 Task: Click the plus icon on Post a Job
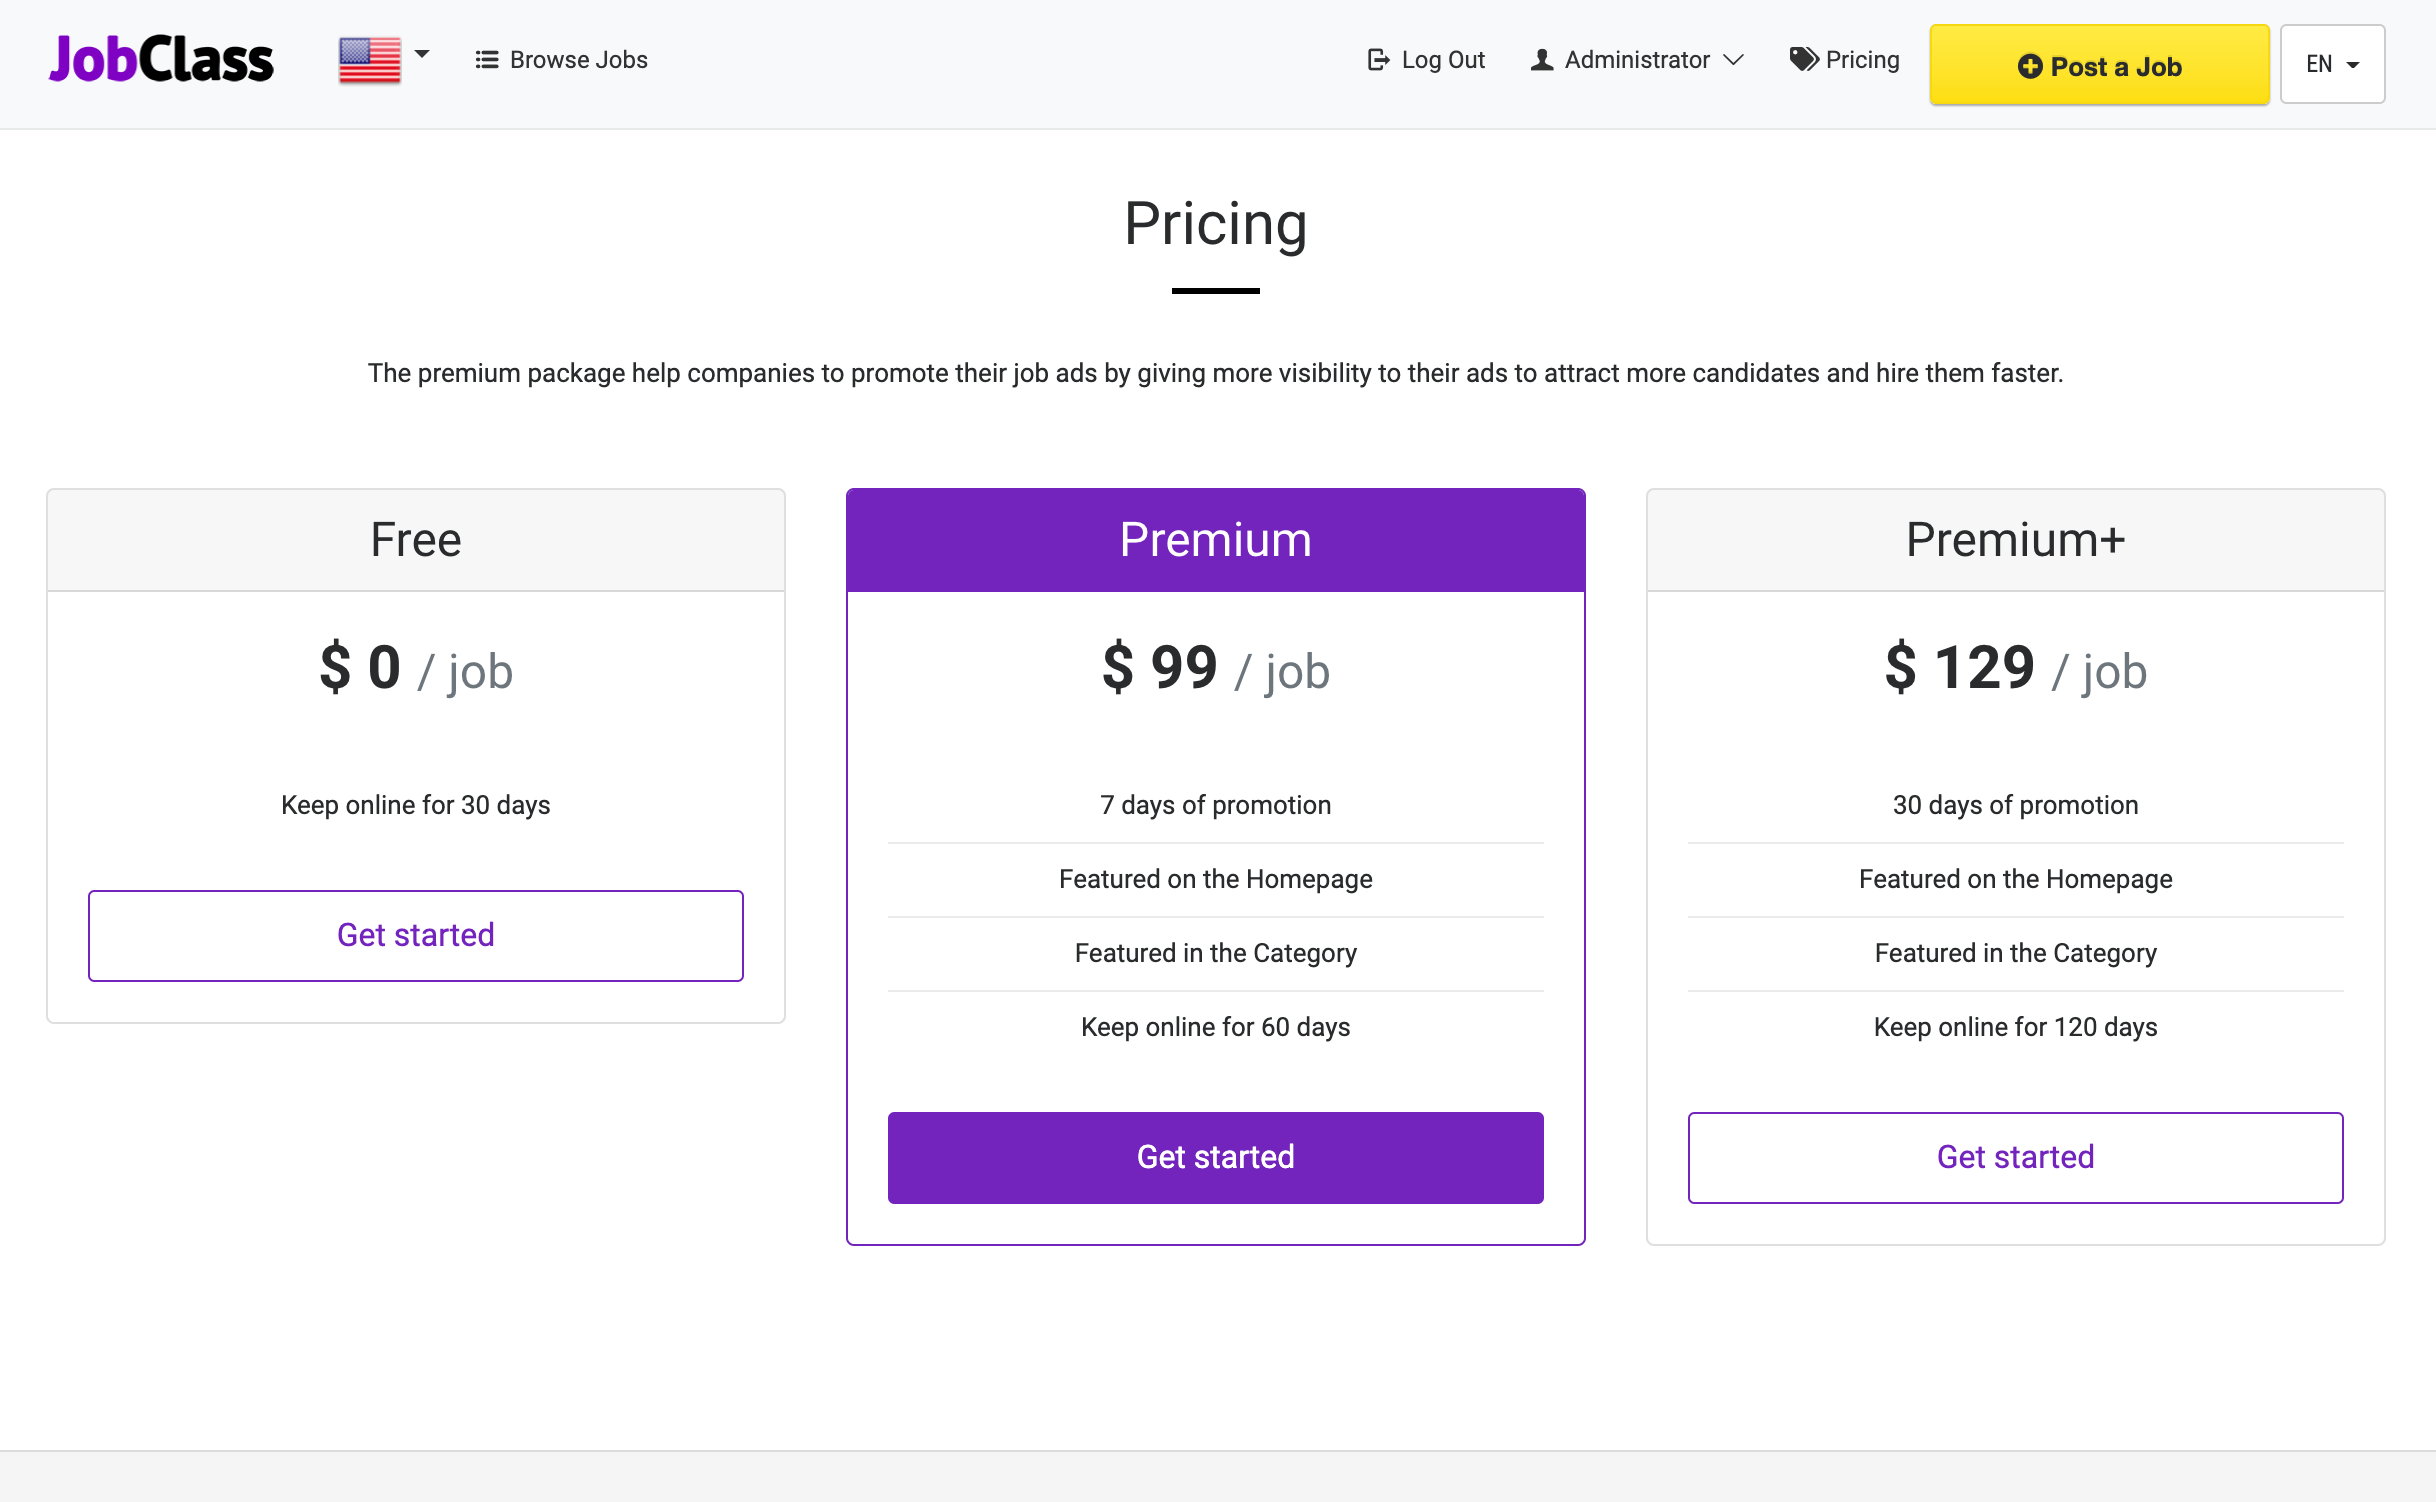pyautogui.click(x=2030, y=67)
